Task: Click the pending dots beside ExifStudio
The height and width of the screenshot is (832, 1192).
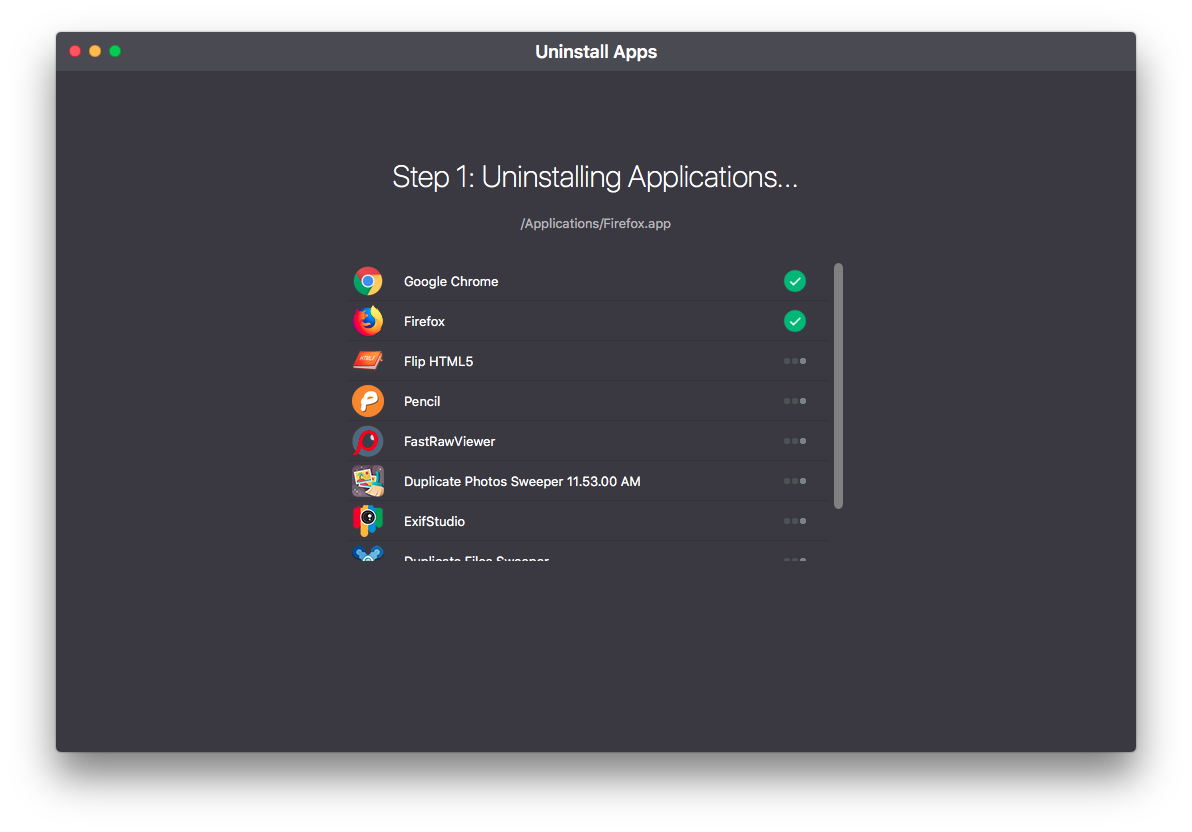Action: [794, 521]
